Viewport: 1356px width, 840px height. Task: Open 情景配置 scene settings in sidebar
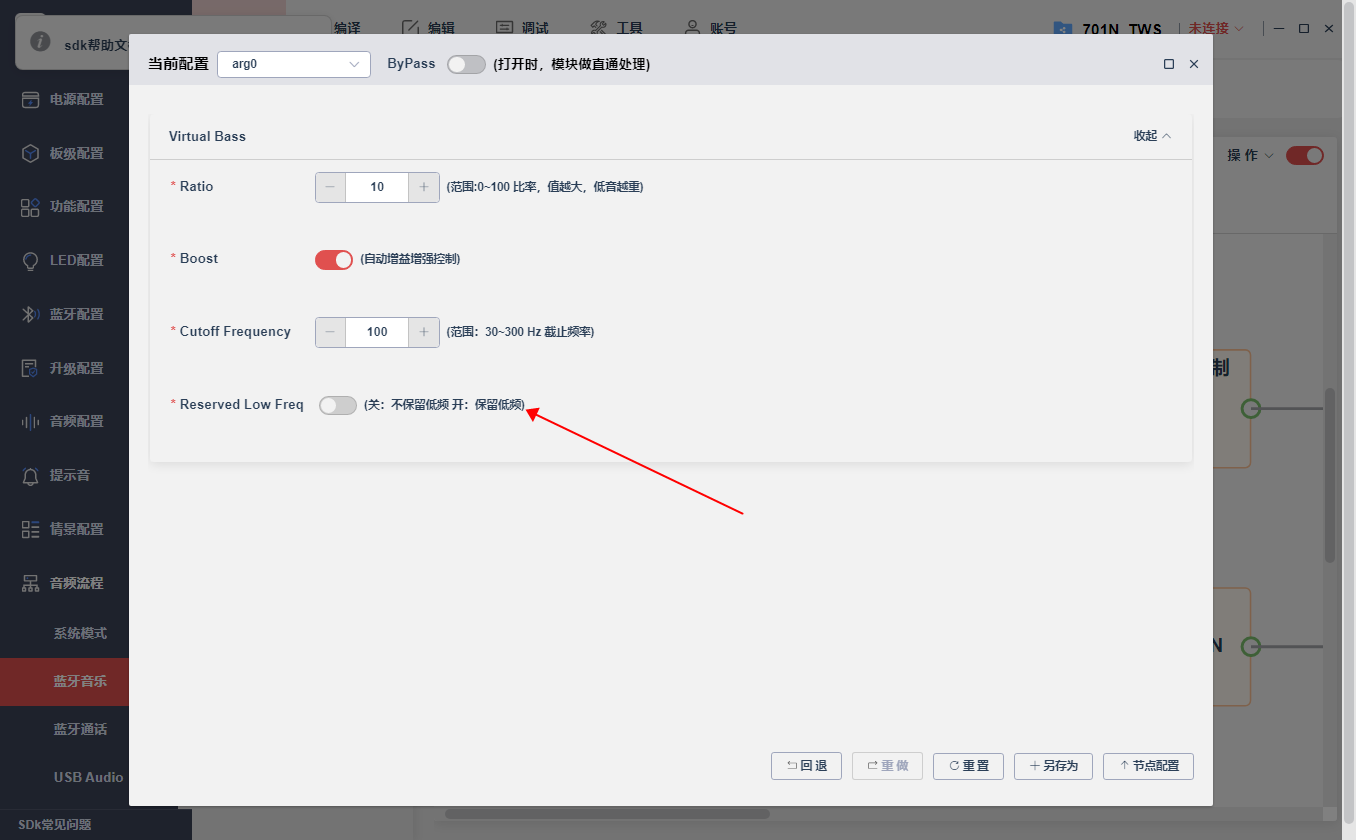coord(64,530)
